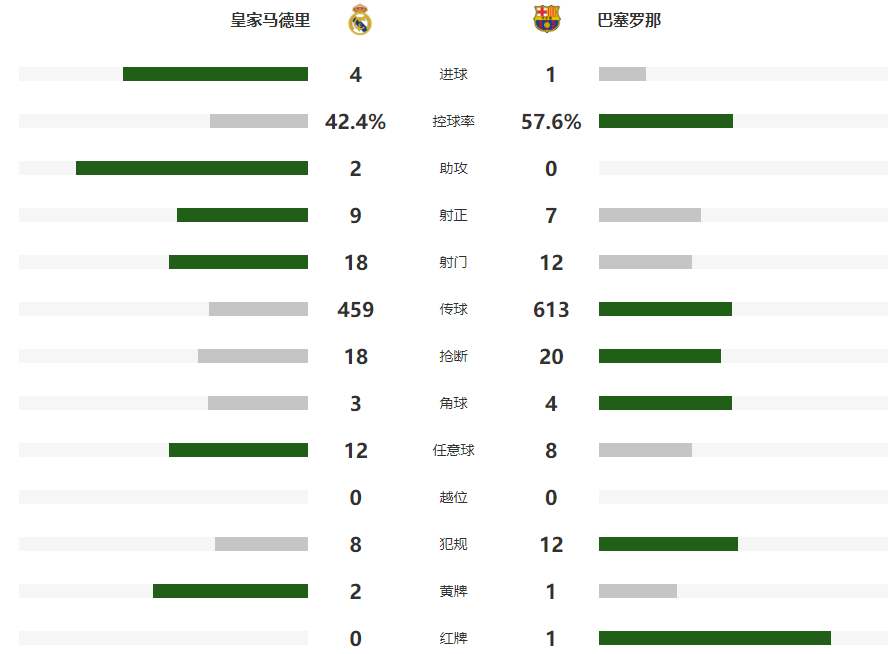Select the 射正 stat label
Screen dimensions: 892x654
click(x=453, y=215)
